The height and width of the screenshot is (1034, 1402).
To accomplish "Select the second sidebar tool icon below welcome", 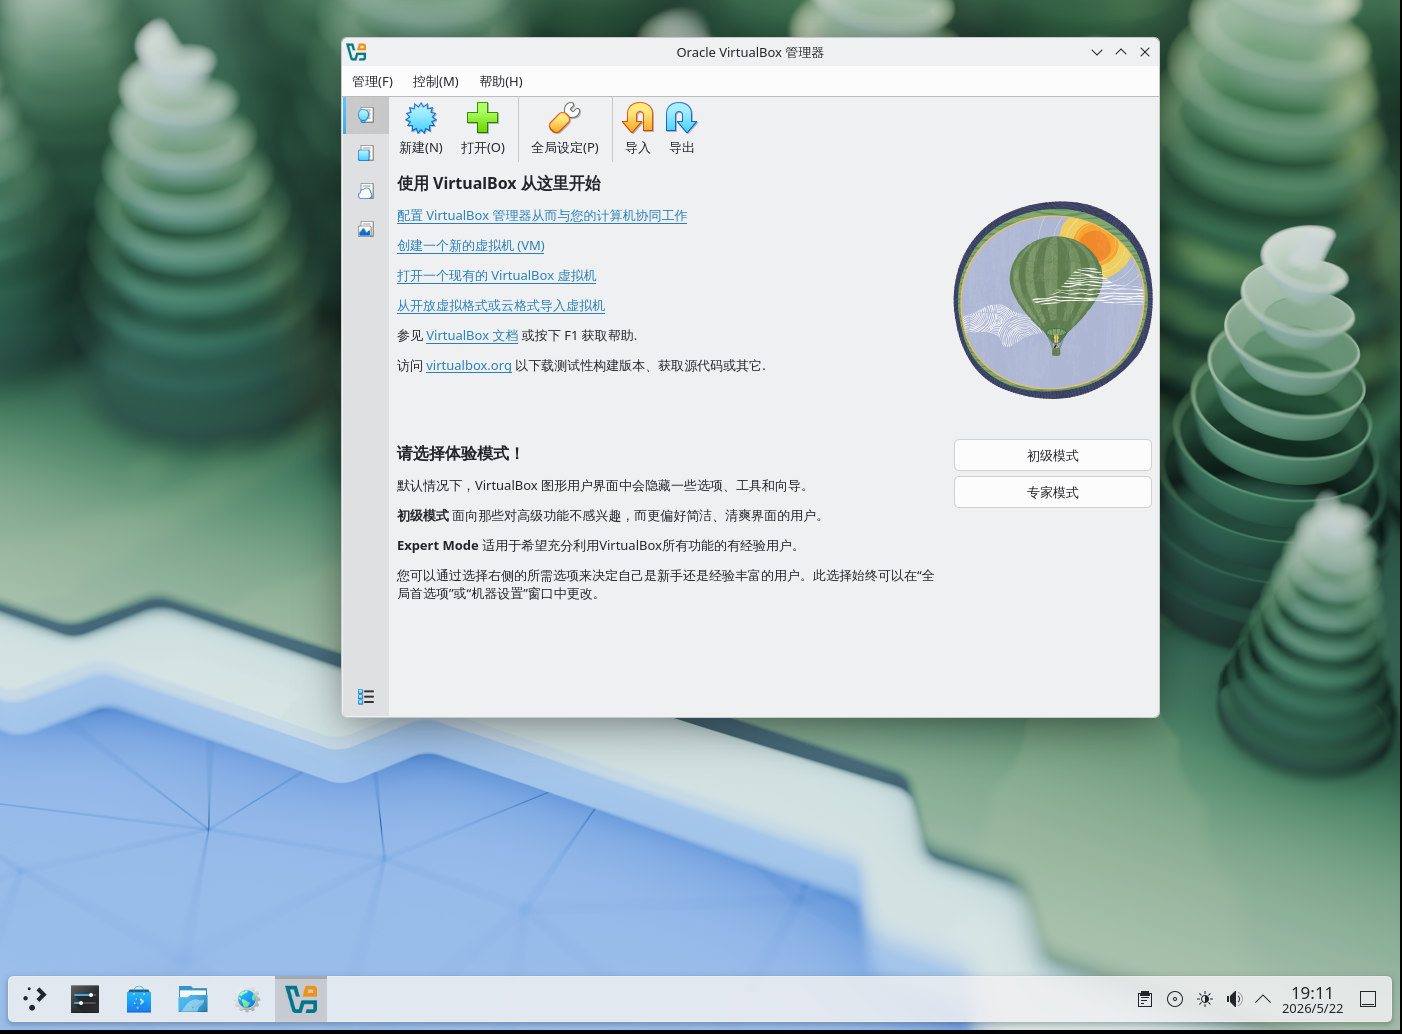I will pos(366,153).
